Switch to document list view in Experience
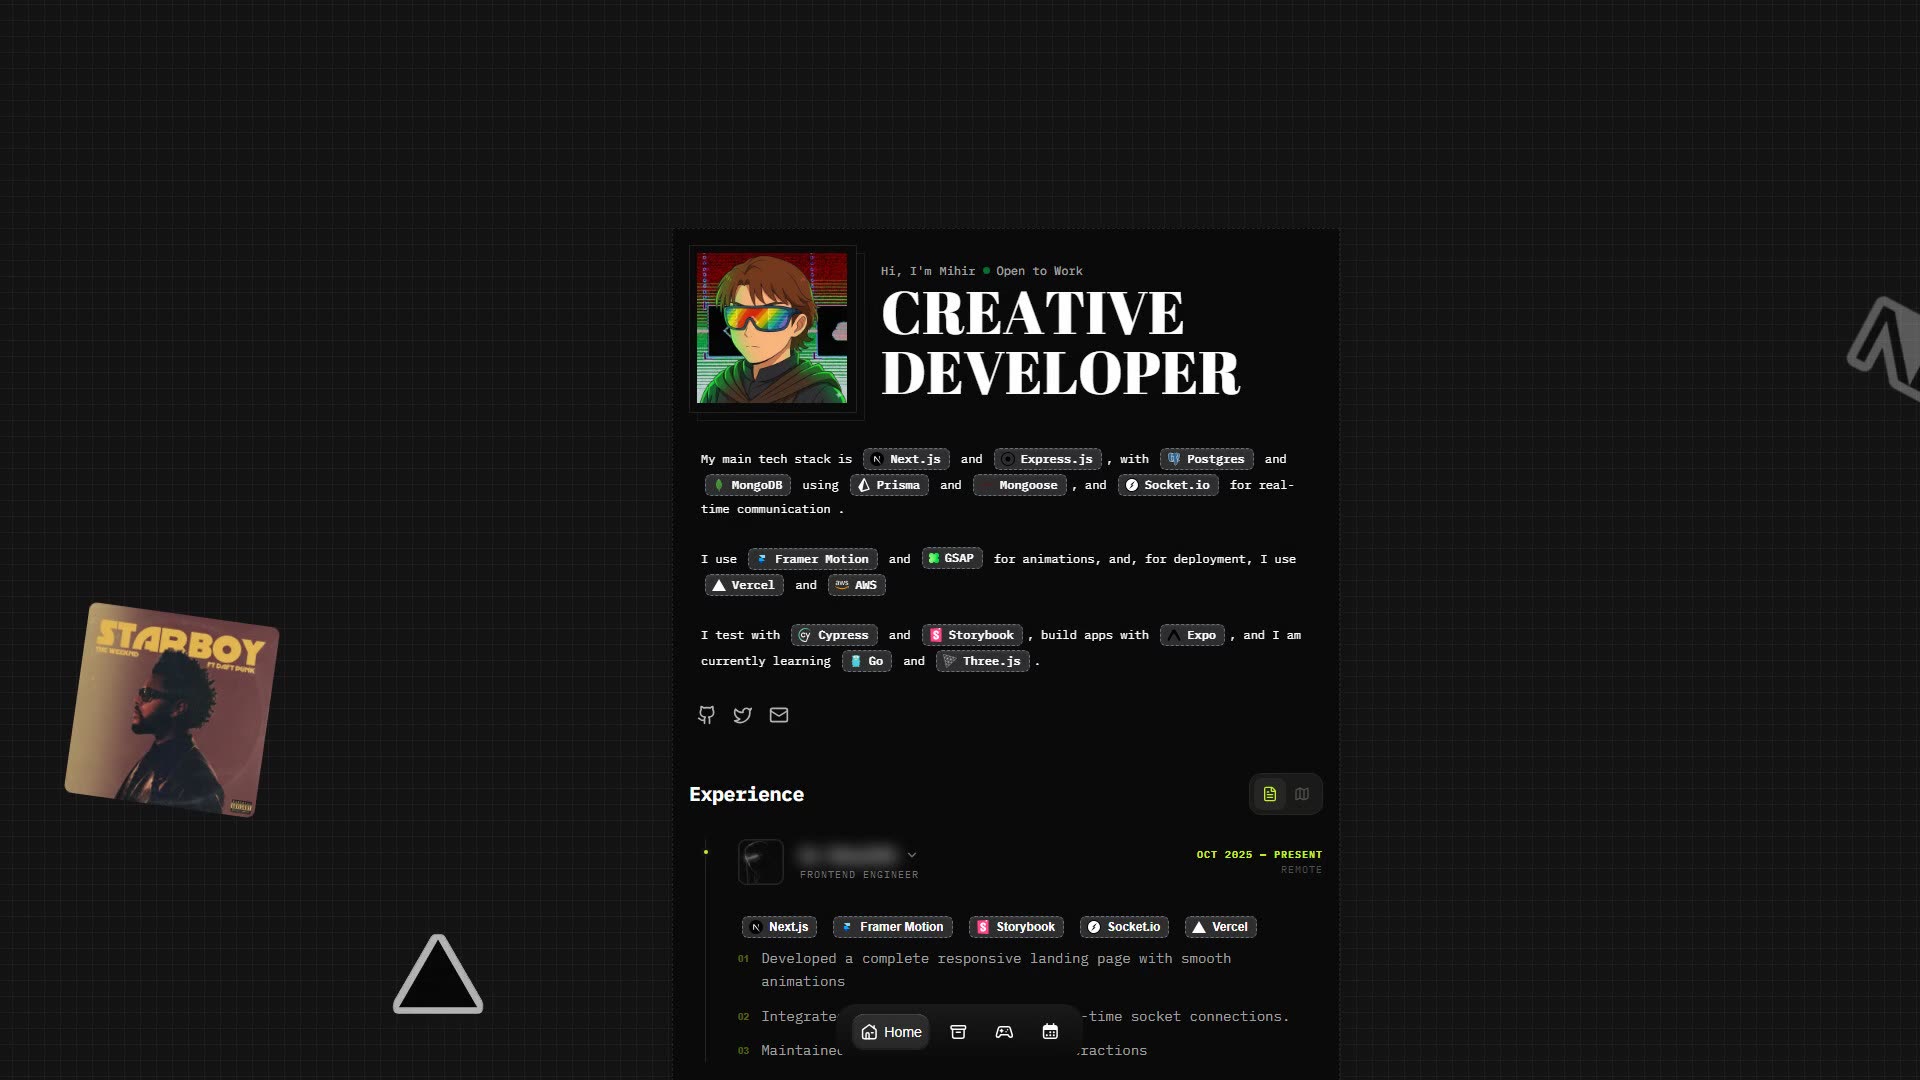The width and height of the screenshot is (1920, 1080). [x=1270, y=794]
